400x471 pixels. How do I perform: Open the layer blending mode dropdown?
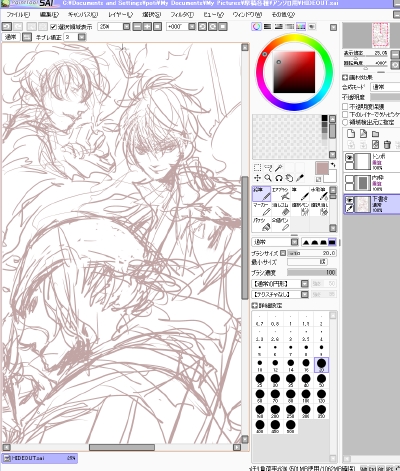386,87
